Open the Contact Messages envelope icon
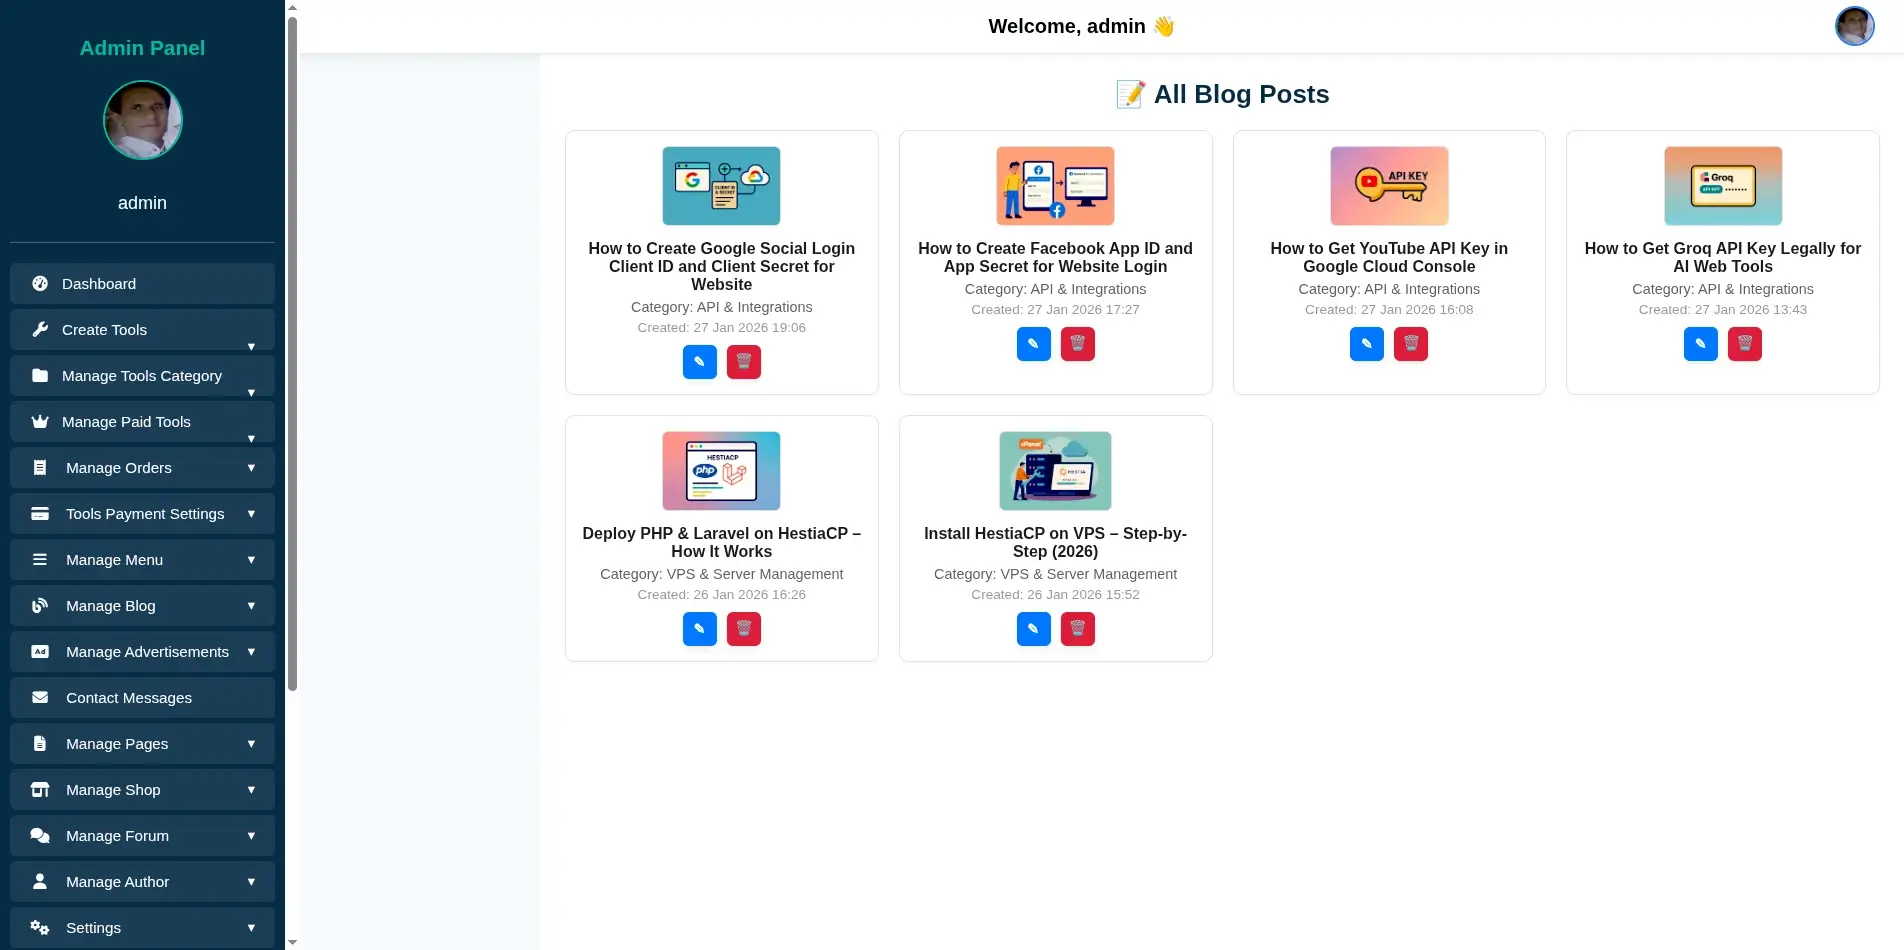1904x950 pixels. [x=40, y=697]
